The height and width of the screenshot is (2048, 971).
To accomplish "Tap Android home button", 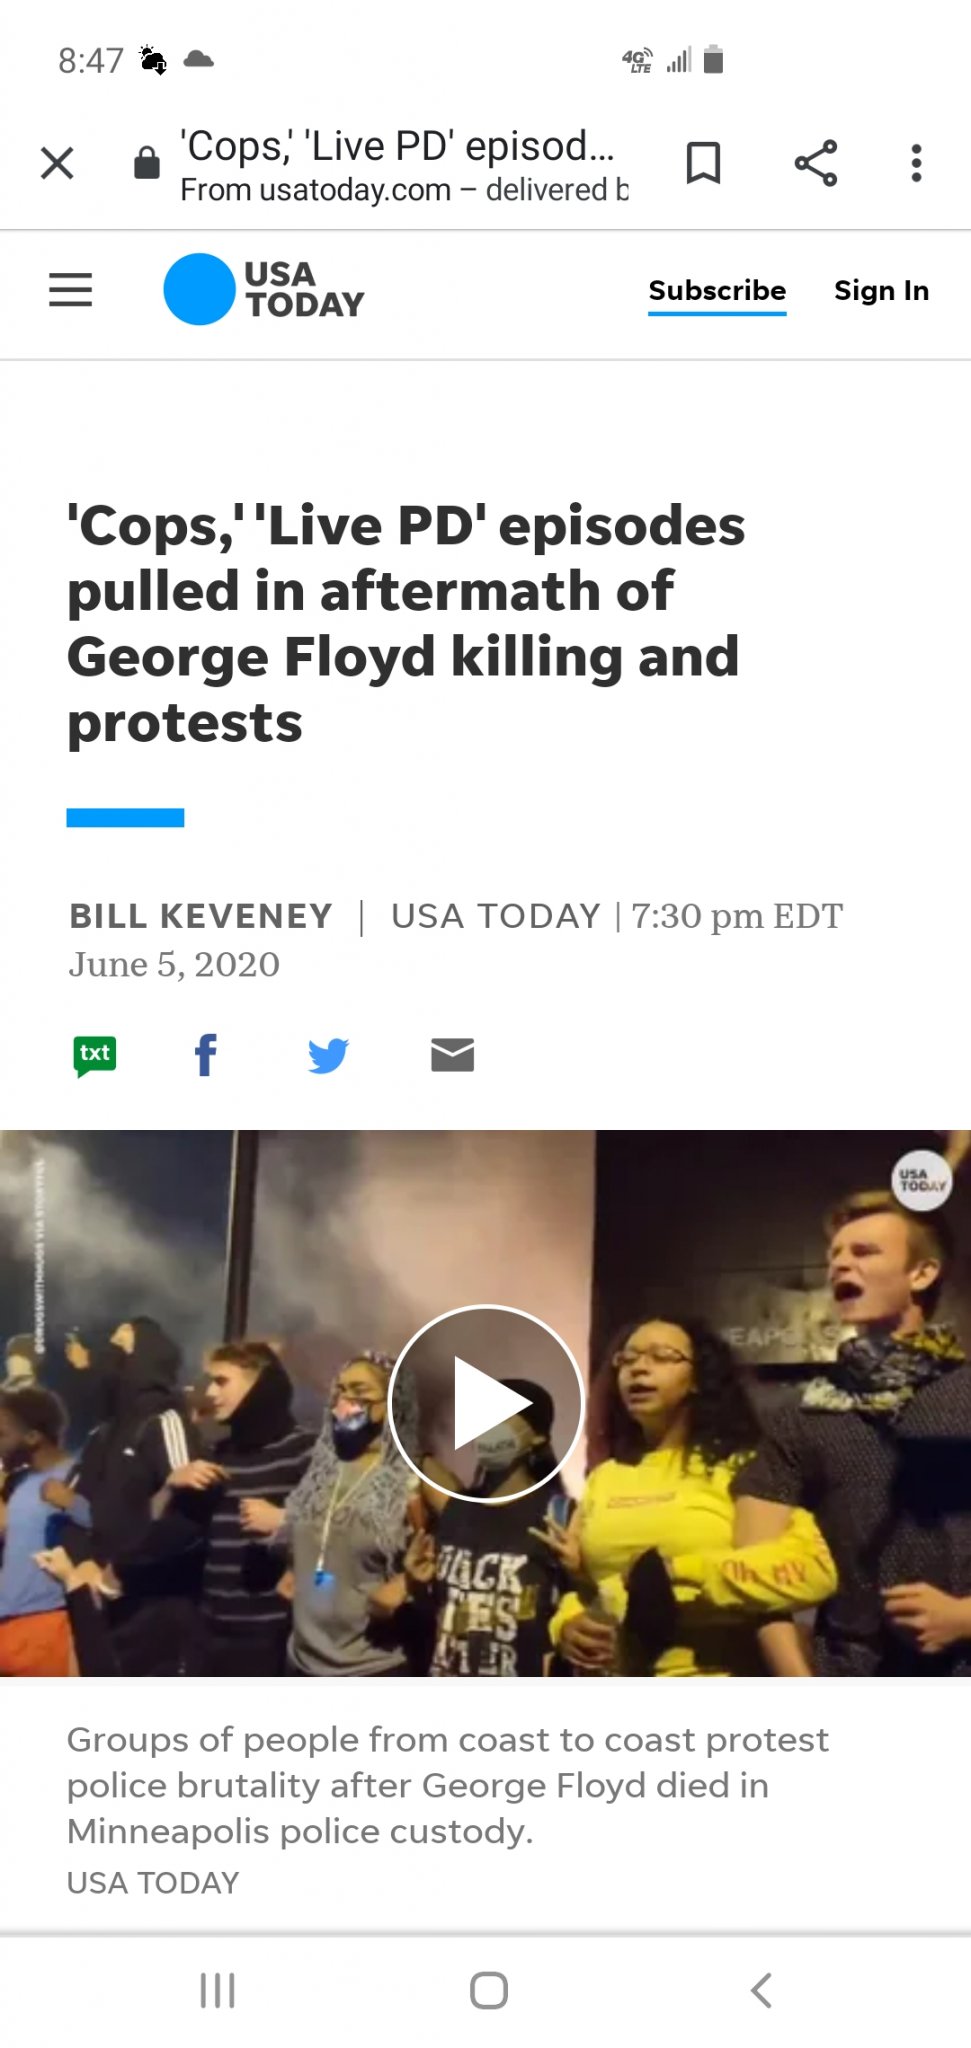I will click(x=488, y=1990).
